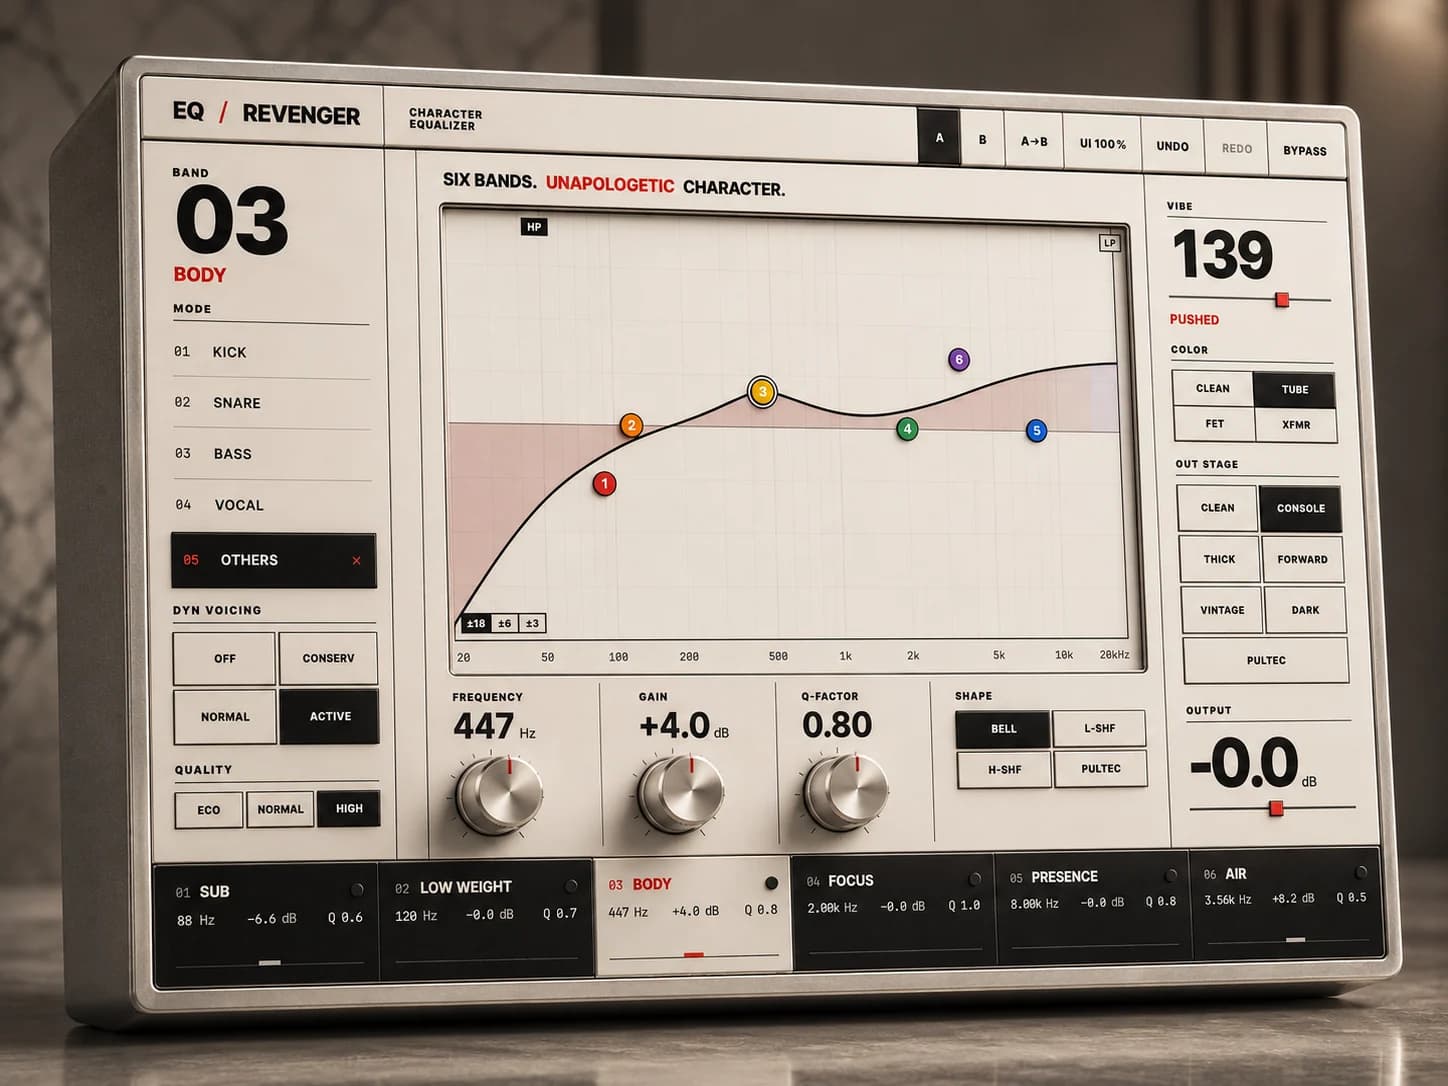This screenshot has width=1448, height=1086.
Task: Select the Pultec shape
Action: pos(1100,768)
